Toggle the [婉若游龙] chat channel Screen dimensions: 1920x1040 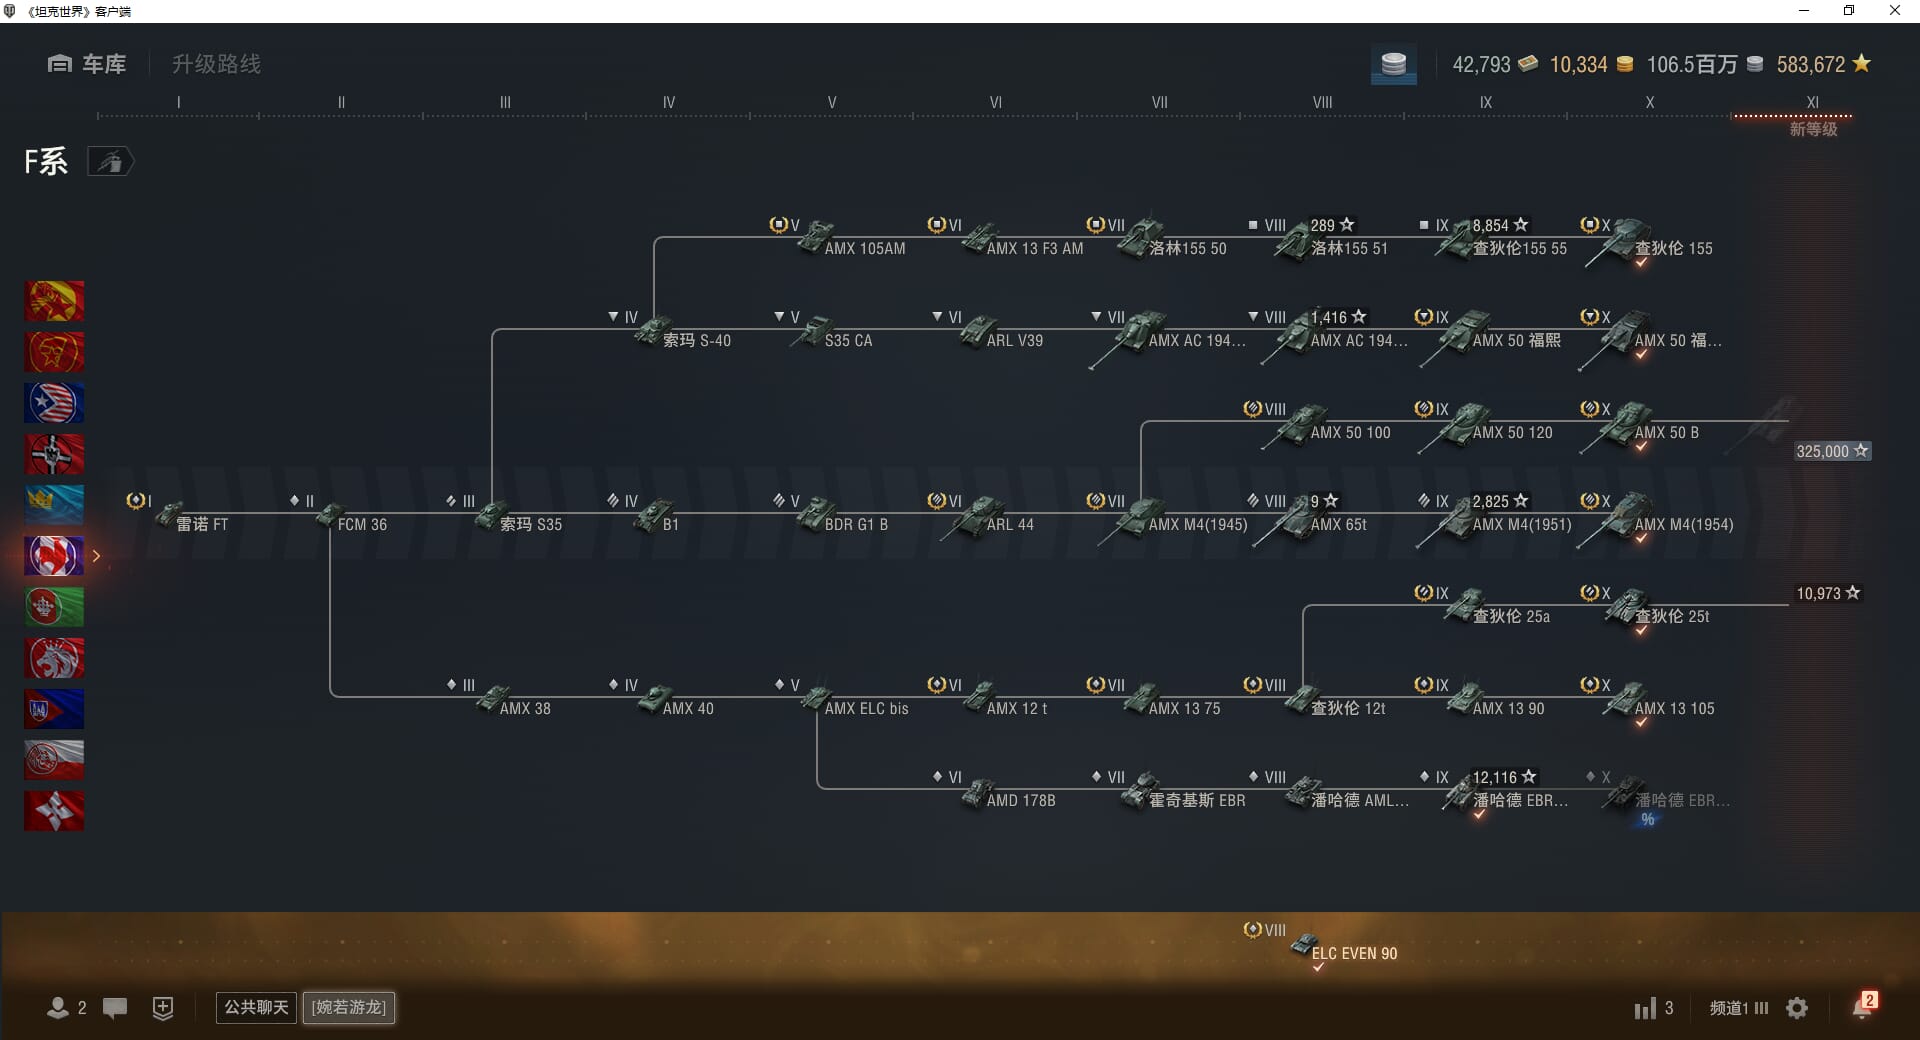tap(349, 1007)
